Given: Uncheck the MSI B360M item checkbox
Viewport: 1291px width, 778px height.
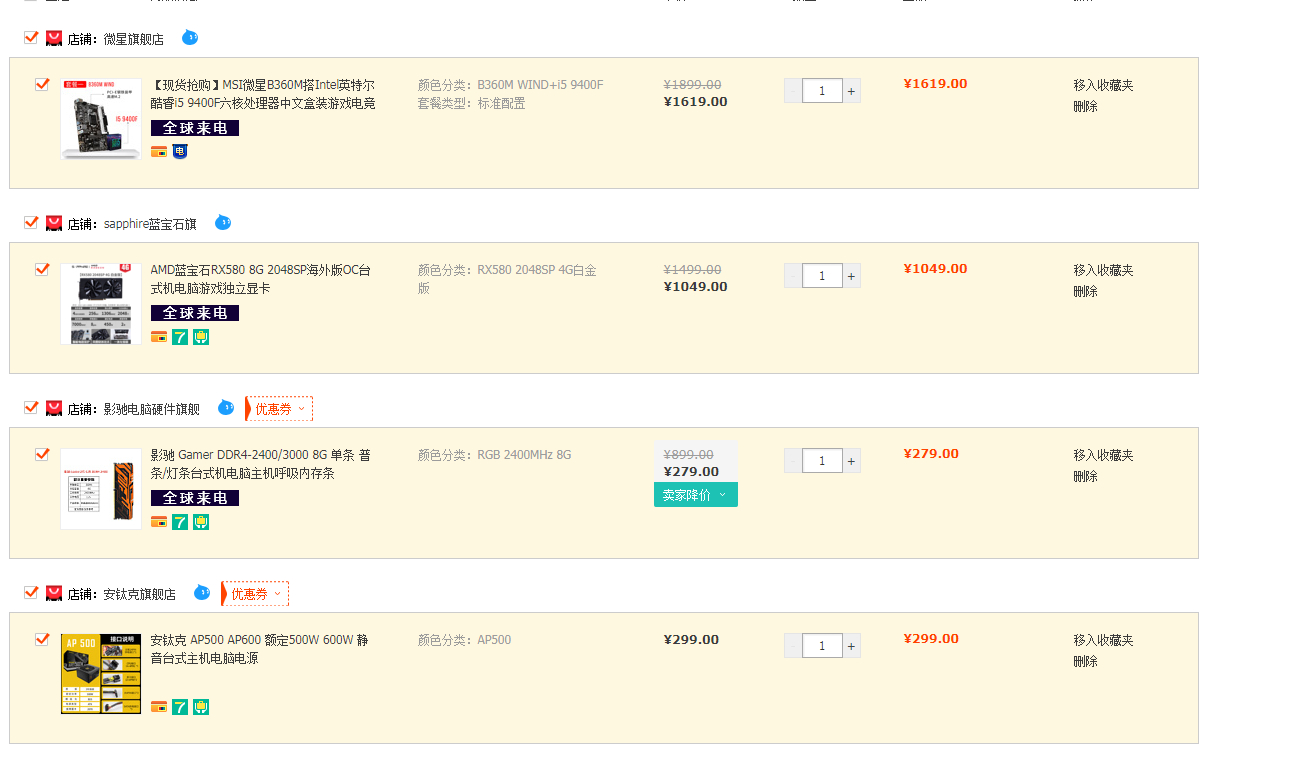Looking at the screenshot, I should point(42,84).
